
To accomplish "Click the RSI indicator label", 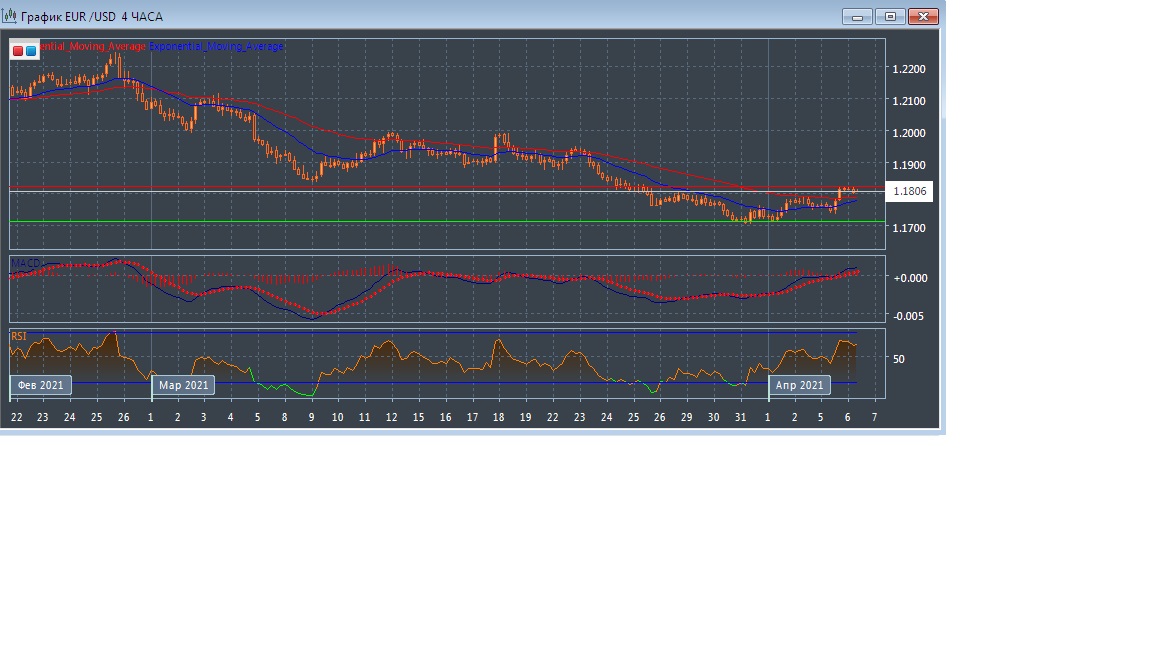I will click(19, 337).
